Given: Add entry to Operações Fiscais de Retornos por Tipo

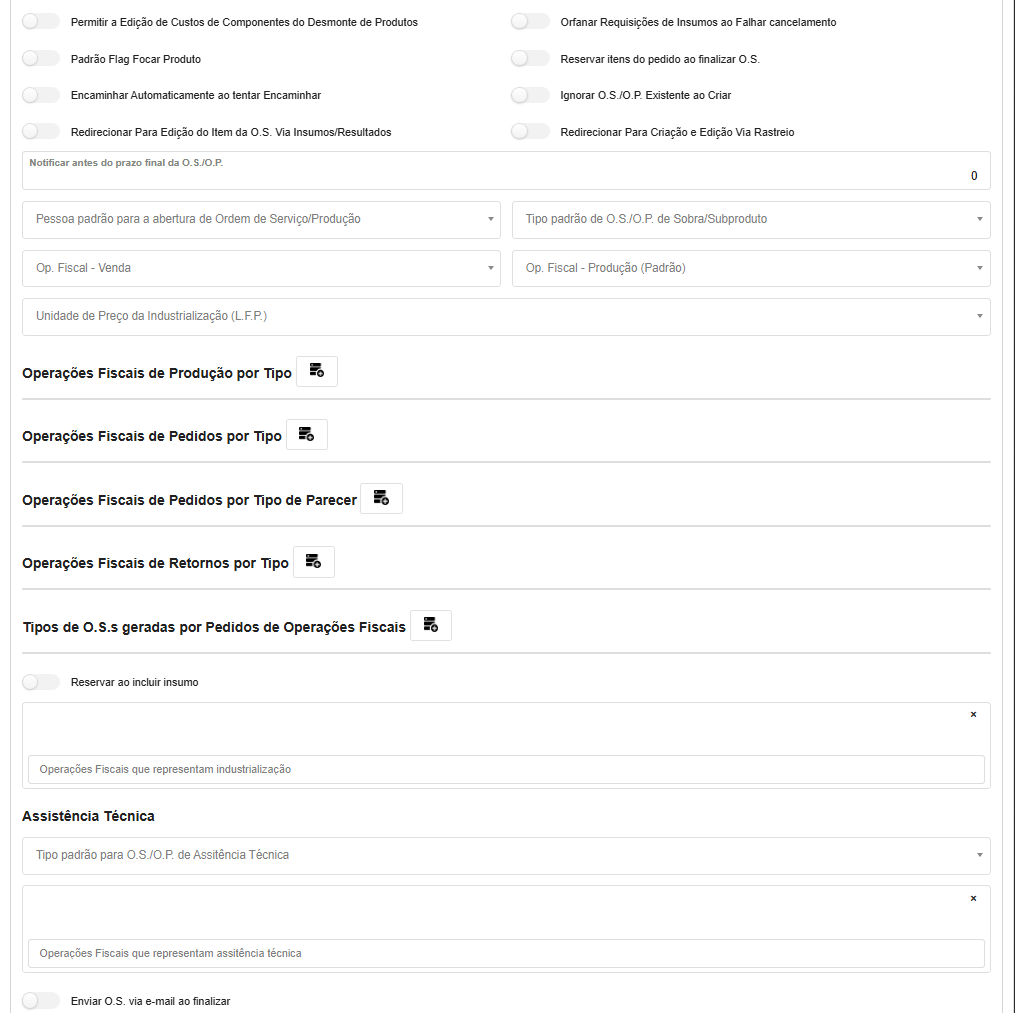Looking at the screenshot, I should click(313, 562).
